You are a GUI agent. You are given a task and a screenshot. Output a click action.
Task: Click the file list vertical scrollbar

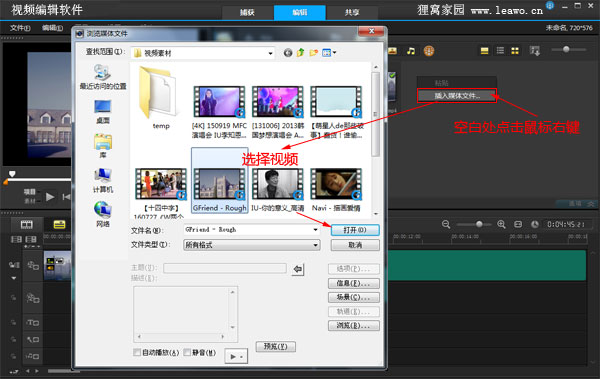376,115
